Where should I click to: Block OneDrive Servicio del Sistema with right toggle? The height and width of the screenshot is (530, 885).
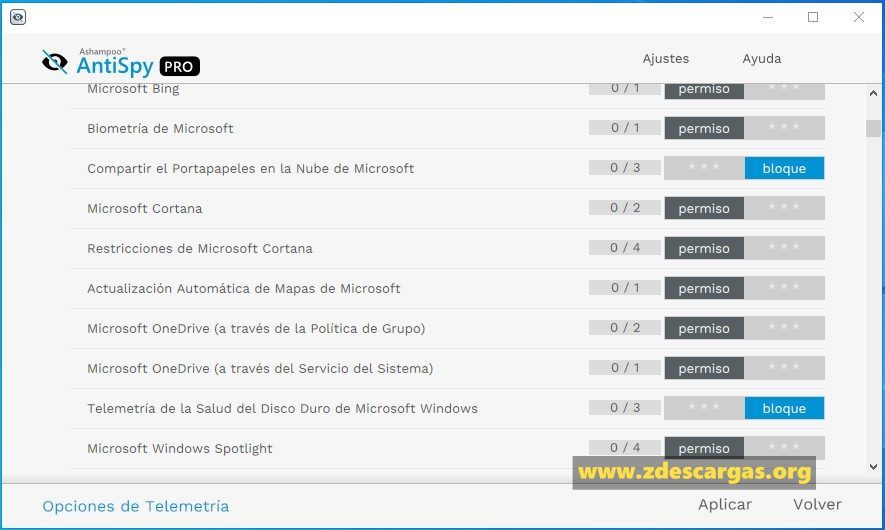tap(784, 369)
